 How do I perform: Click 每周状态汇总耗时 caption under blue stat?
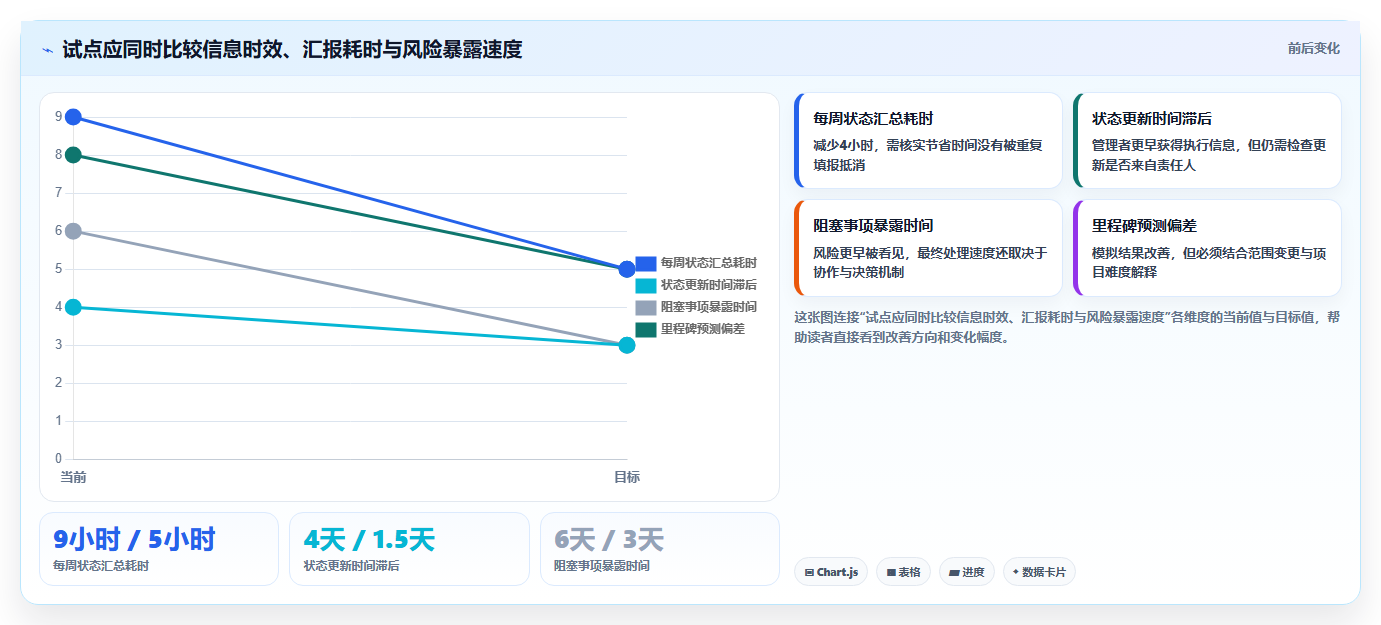(101, 566)
